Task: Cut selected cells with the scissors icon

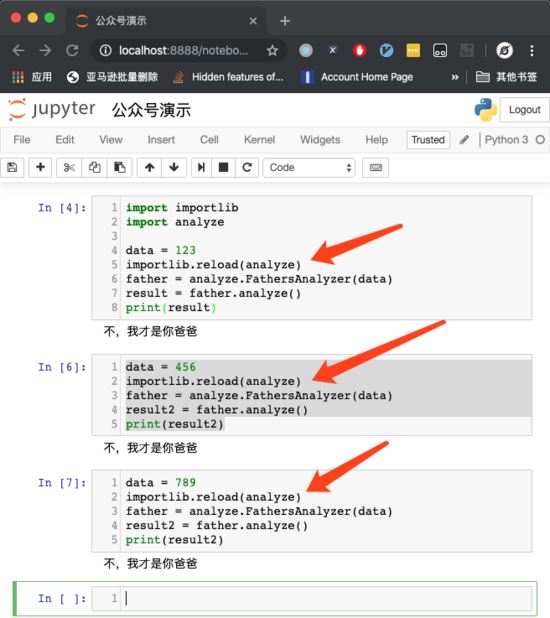Action: coord(69,168)
